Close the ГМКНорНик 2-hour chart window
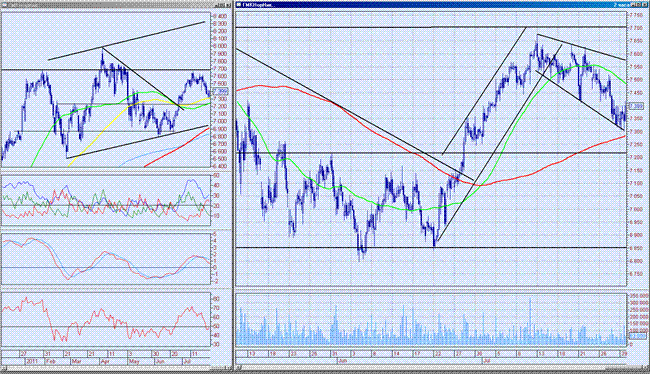 644,5
